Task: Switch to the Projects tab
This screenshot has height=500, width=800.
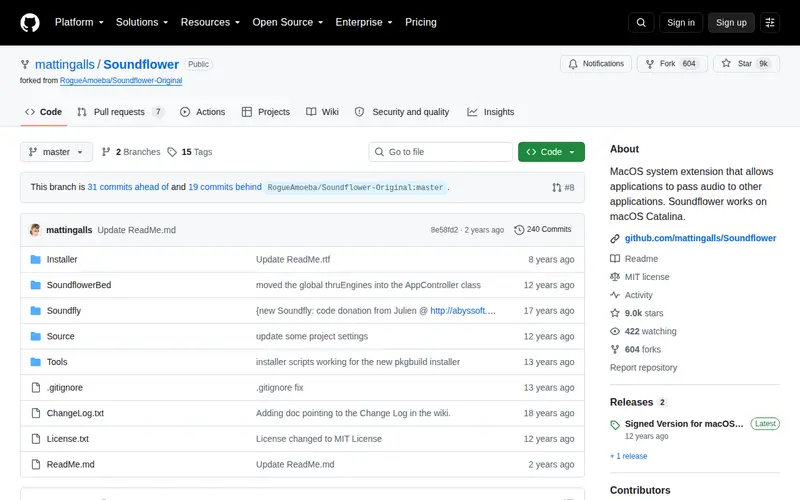Action: point(266,112)
